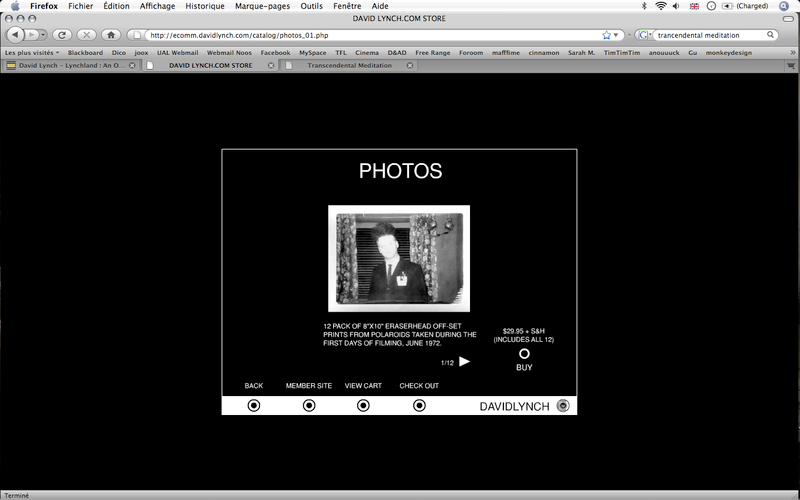Click the DAVIDLYNCH logo icon

tap(563, 406)
